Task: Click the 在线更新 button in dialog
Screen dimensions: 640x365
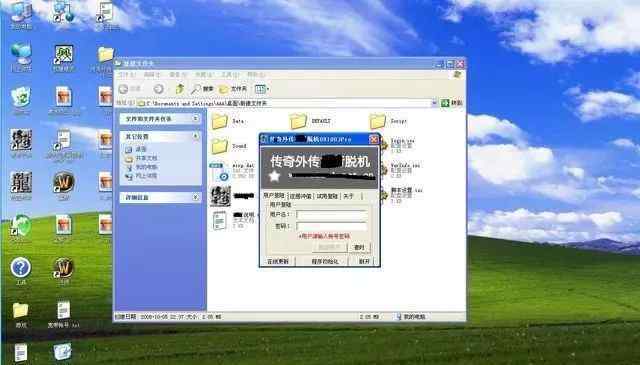Action: click(278, 261)
